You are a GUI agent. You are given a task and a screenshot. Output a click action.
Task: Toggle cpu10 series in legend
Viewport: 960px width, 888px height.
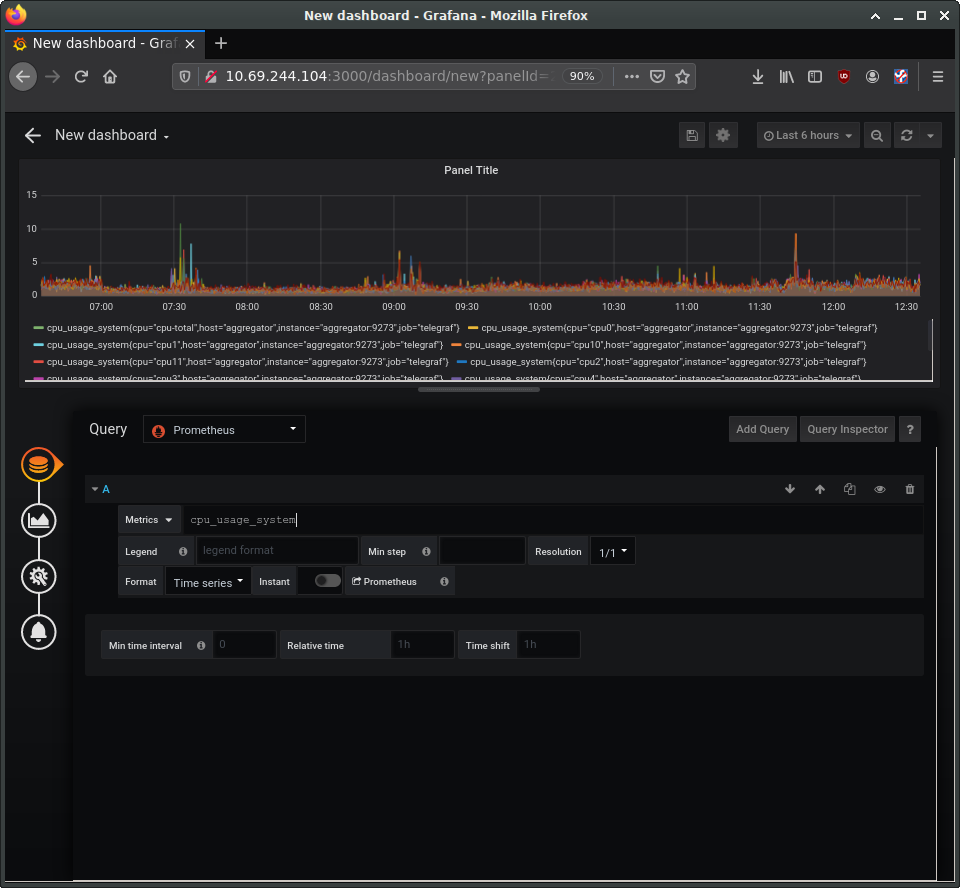[665, 345]
